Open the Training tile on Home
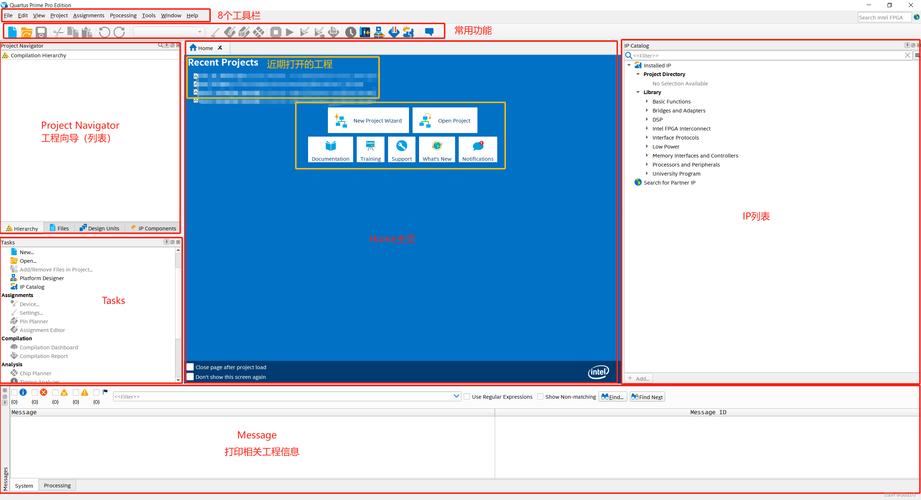The image size is (921, 500). tap(371, 150)
